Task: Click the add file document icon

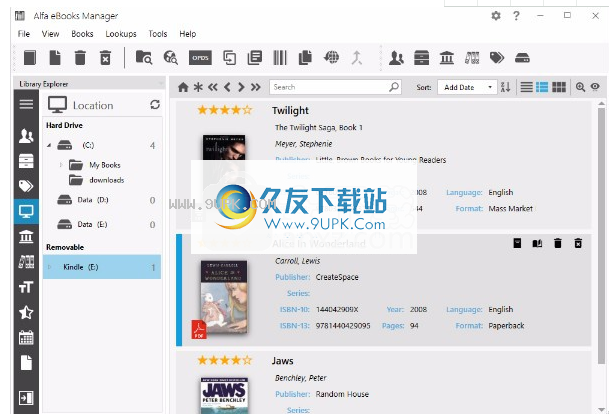Action: coord(55,58)
